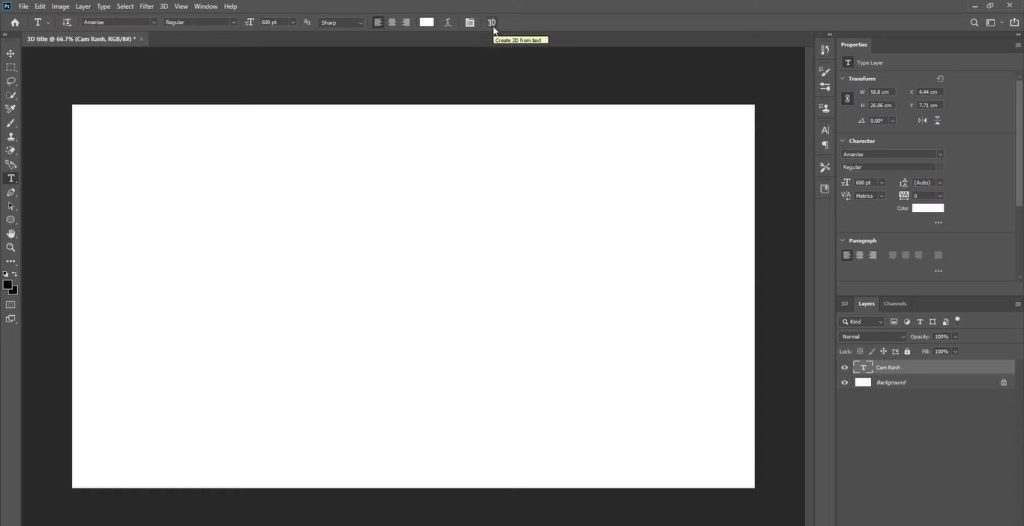Screen dimensions: 1024x526
Task: Click text color swatch in options bar
Action: tap(426, 22)
